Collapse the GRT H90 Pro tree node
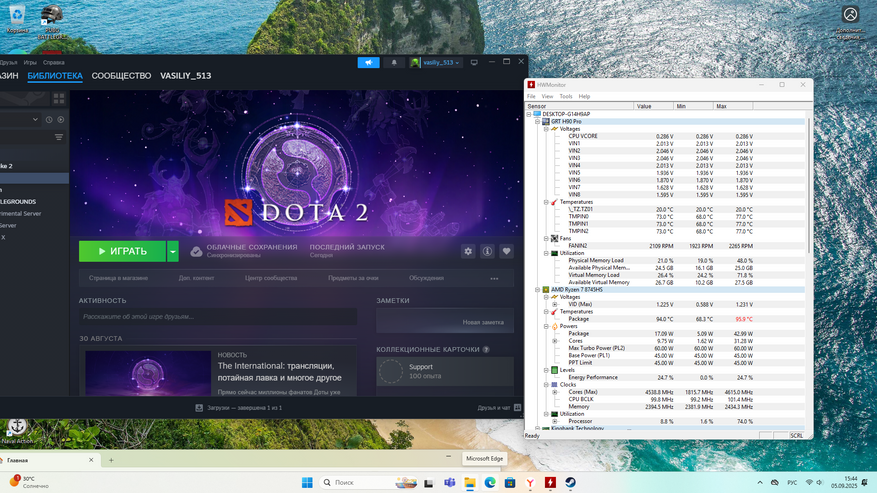Screen dimensions: 877x493 [537, 122]
